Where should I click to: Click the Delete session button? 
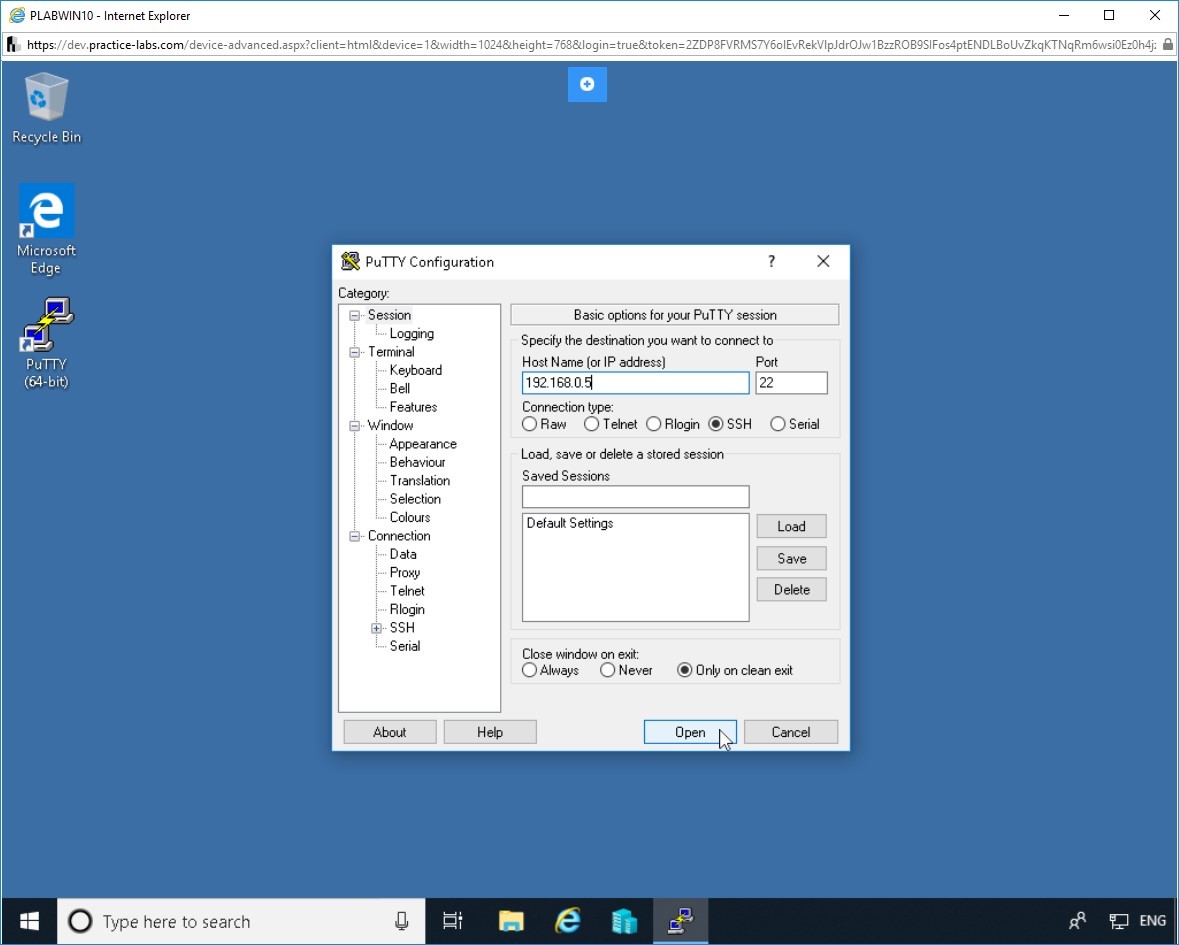[x=791, y=589]
